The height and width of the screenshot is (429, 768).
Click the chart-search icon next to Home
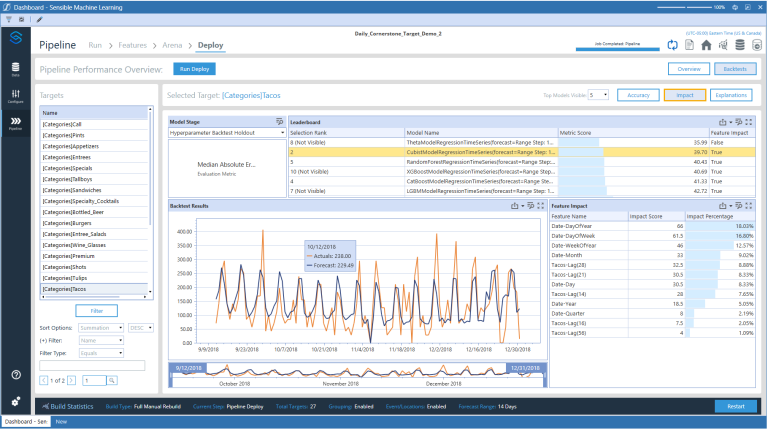pos(723,45)
